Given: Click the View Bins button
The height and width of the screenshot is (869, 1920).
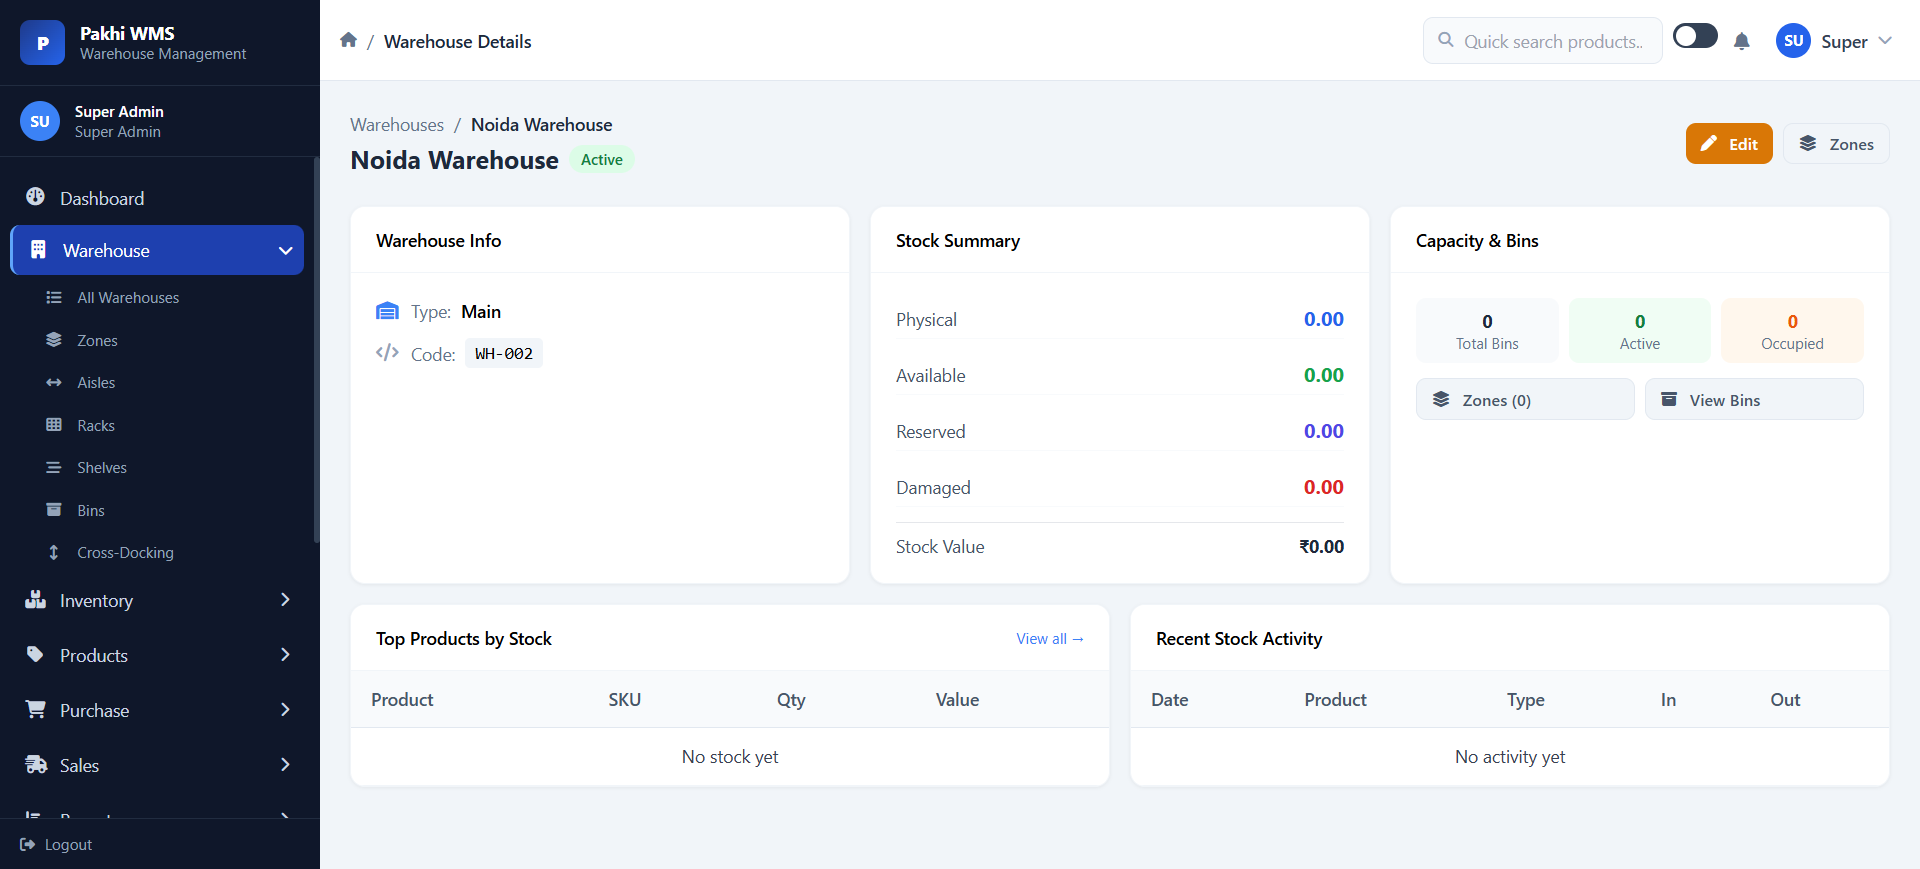Looking at the screenshot, I should pyautogui.click(x=1754, y=400).
